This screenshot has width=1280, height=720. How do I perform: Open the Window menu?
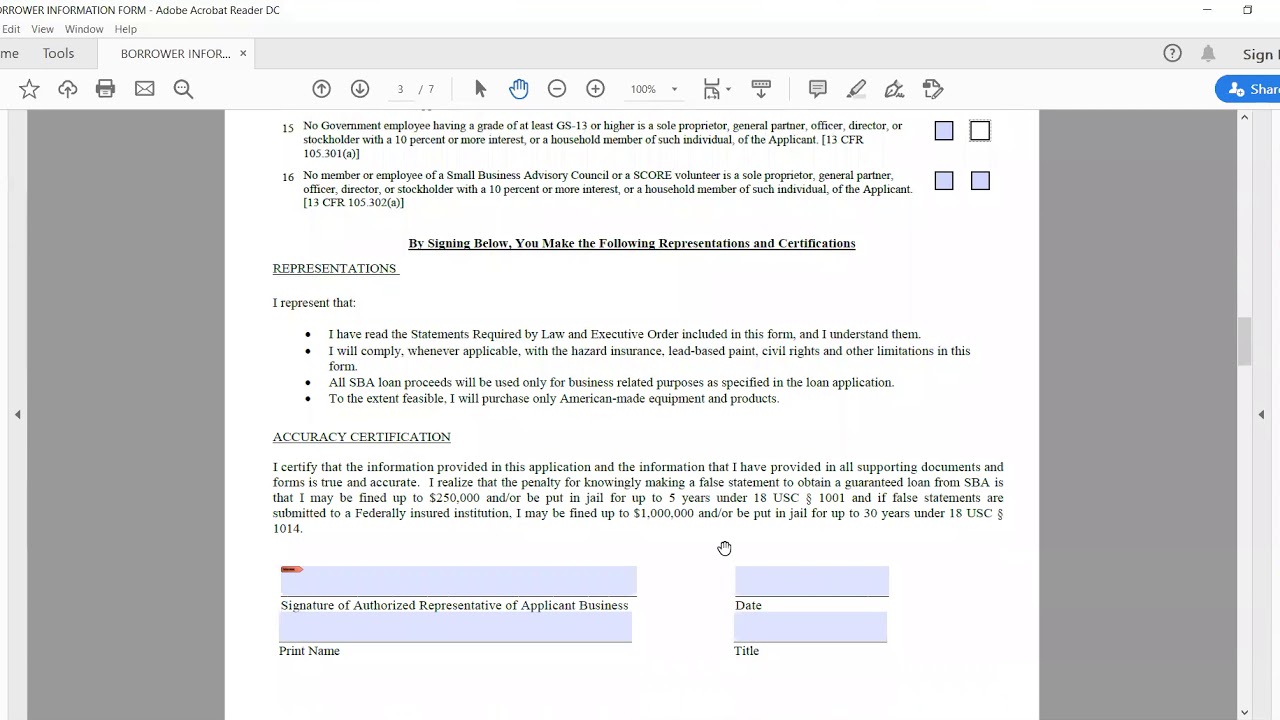(84, 29)
